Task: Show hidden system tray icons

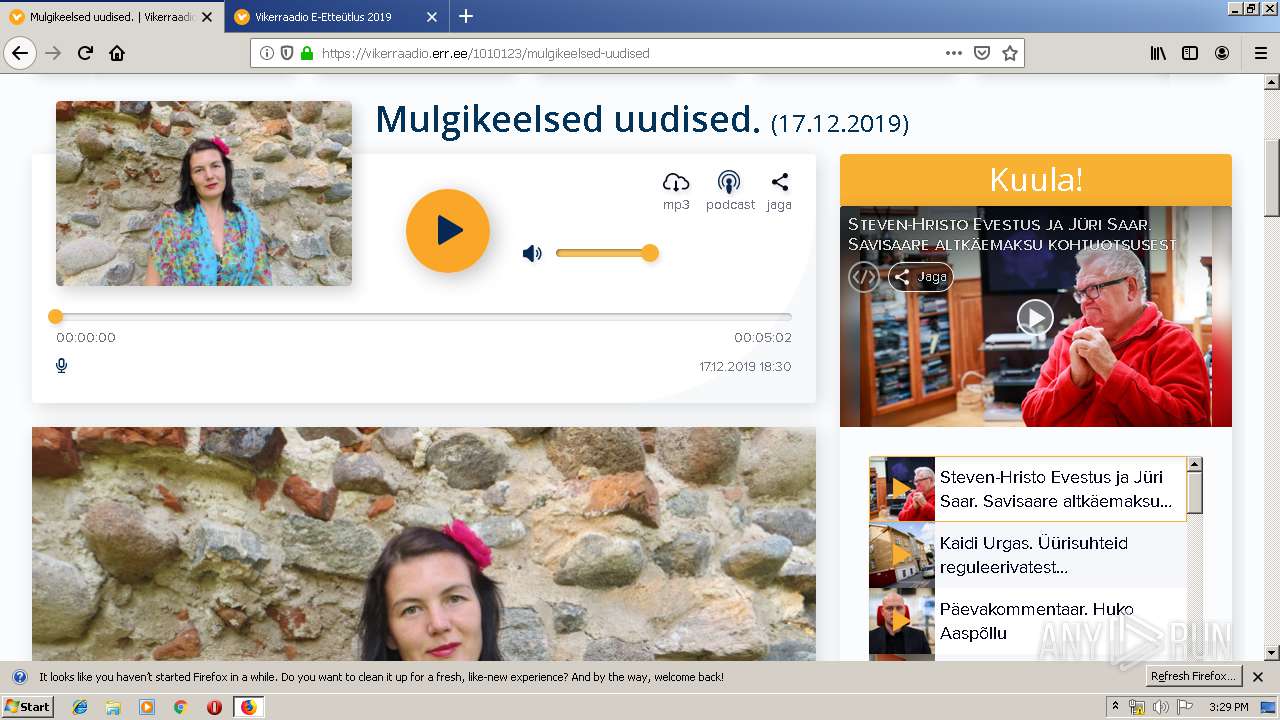Action: click(1116, 707)
